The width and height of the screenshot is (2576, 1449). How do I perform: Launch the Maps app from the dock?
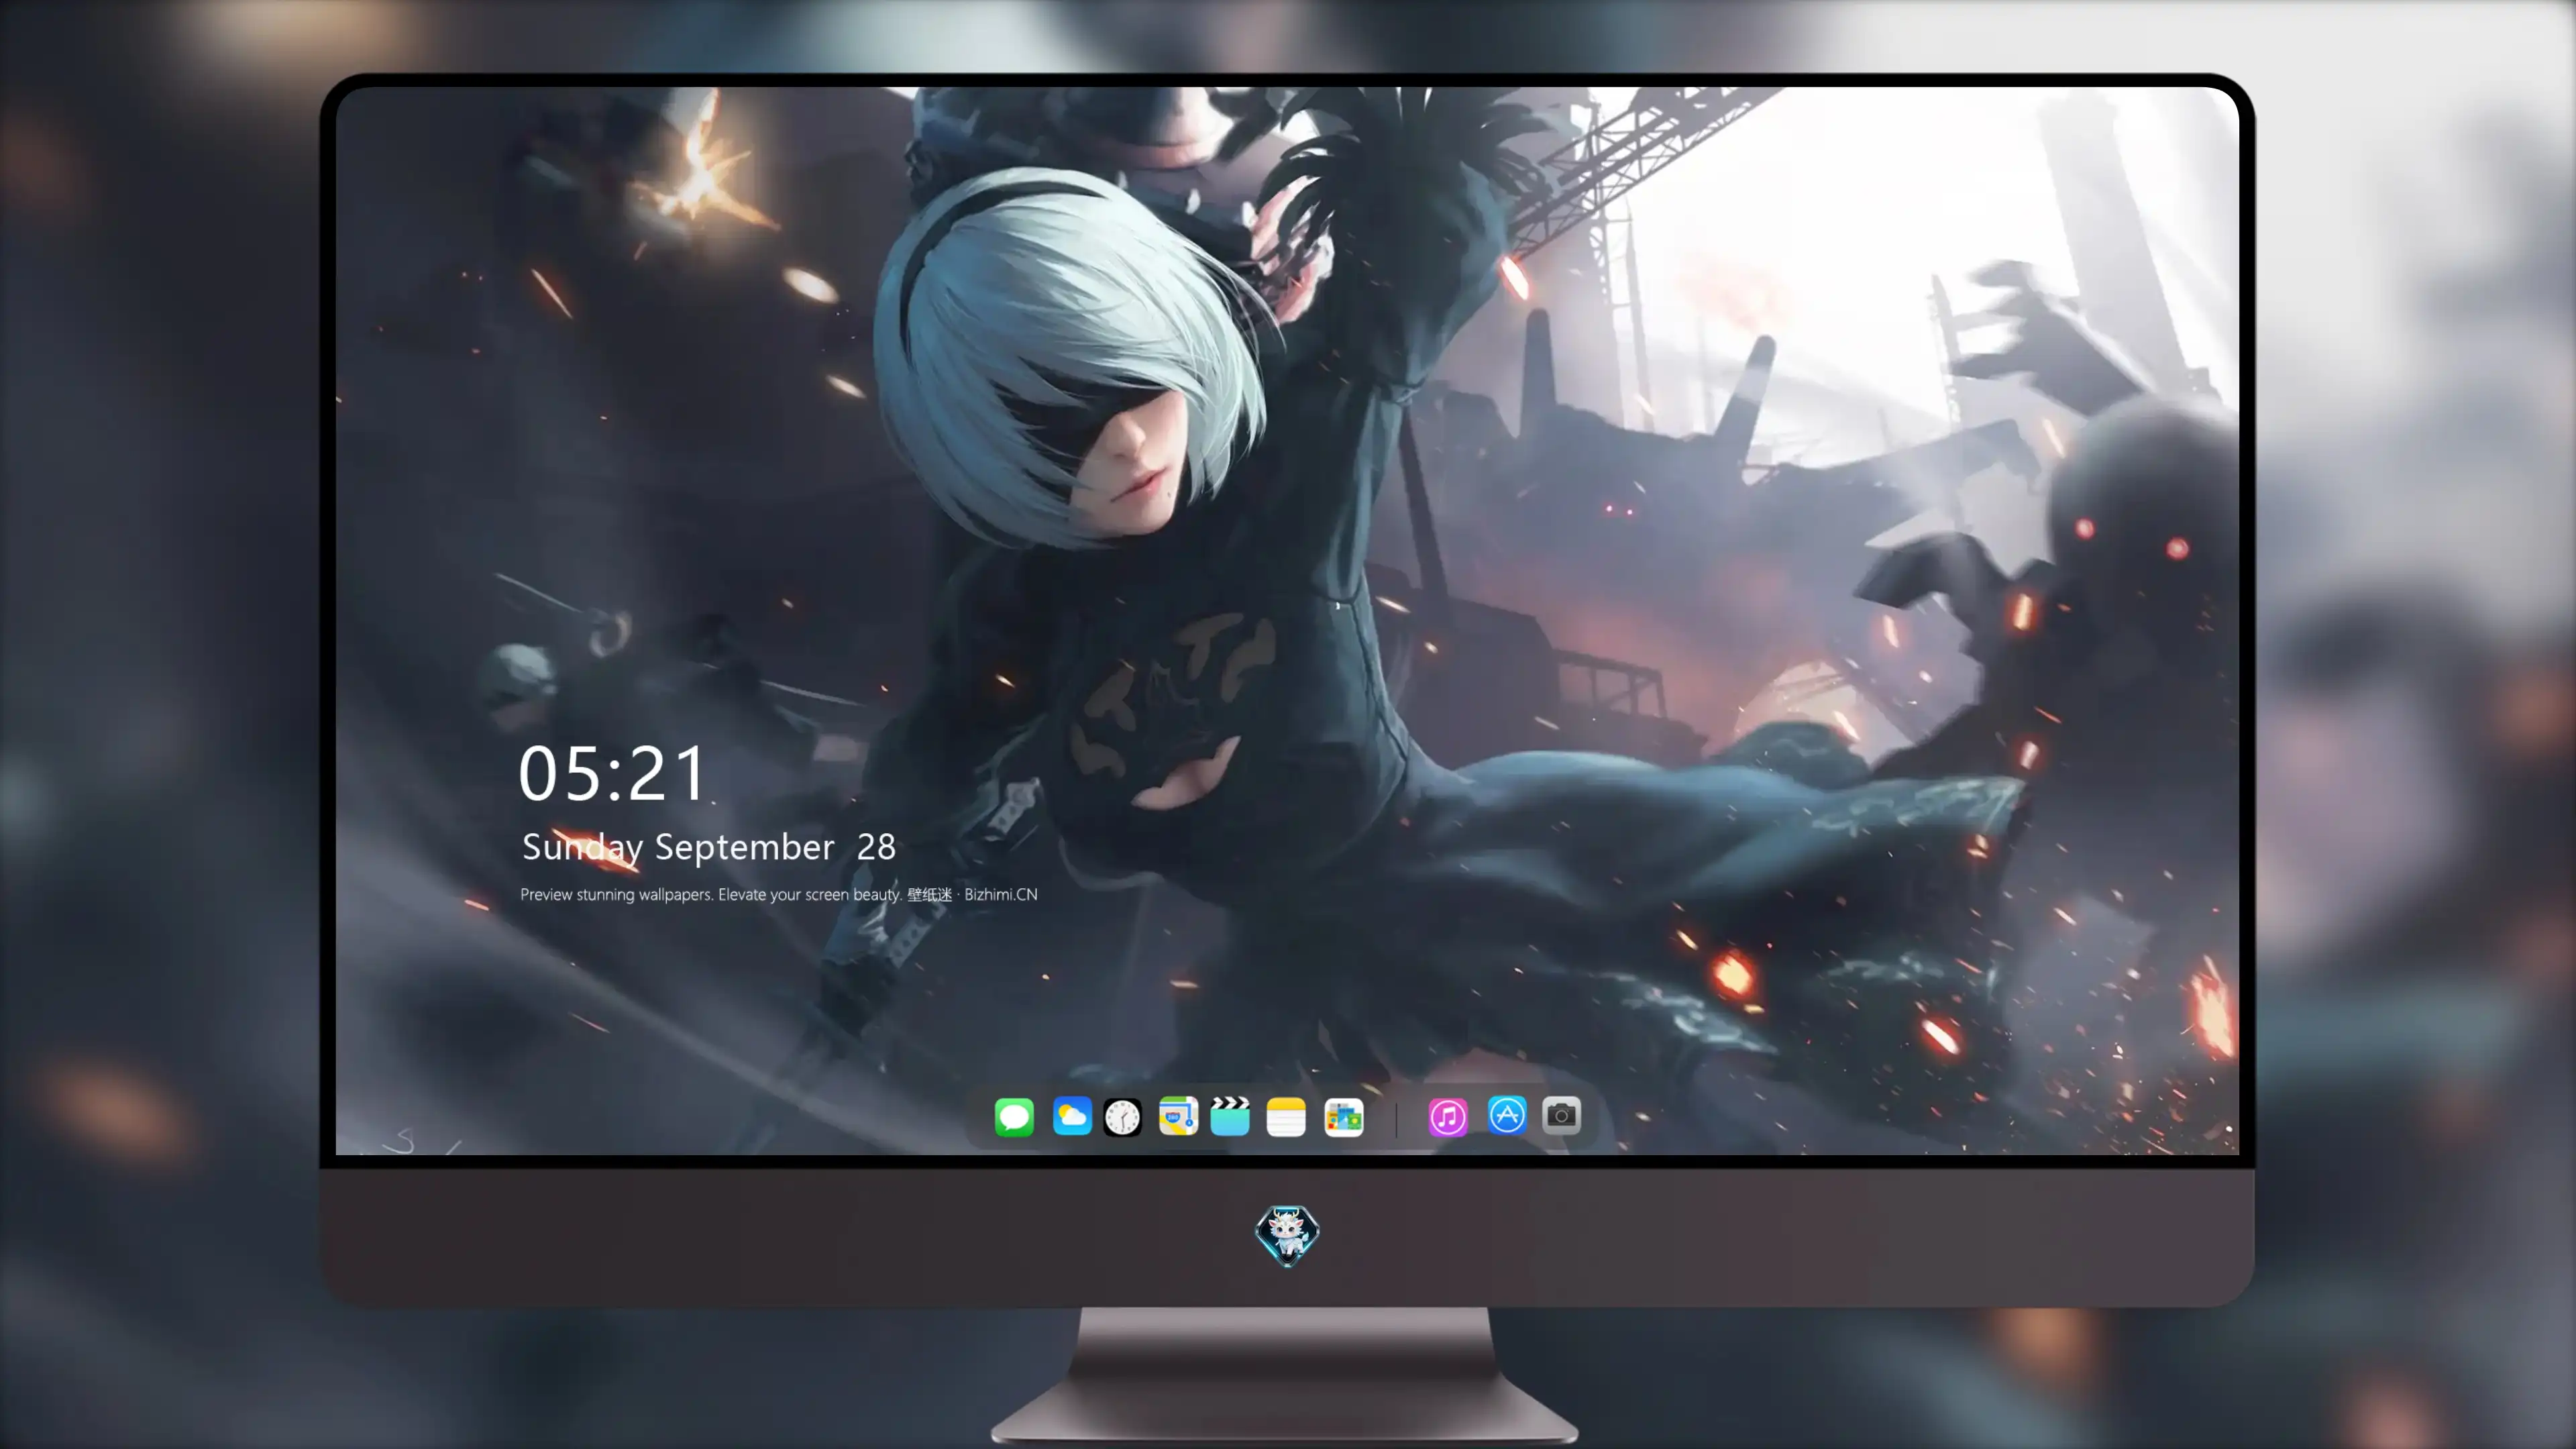pos(1178,1116)
